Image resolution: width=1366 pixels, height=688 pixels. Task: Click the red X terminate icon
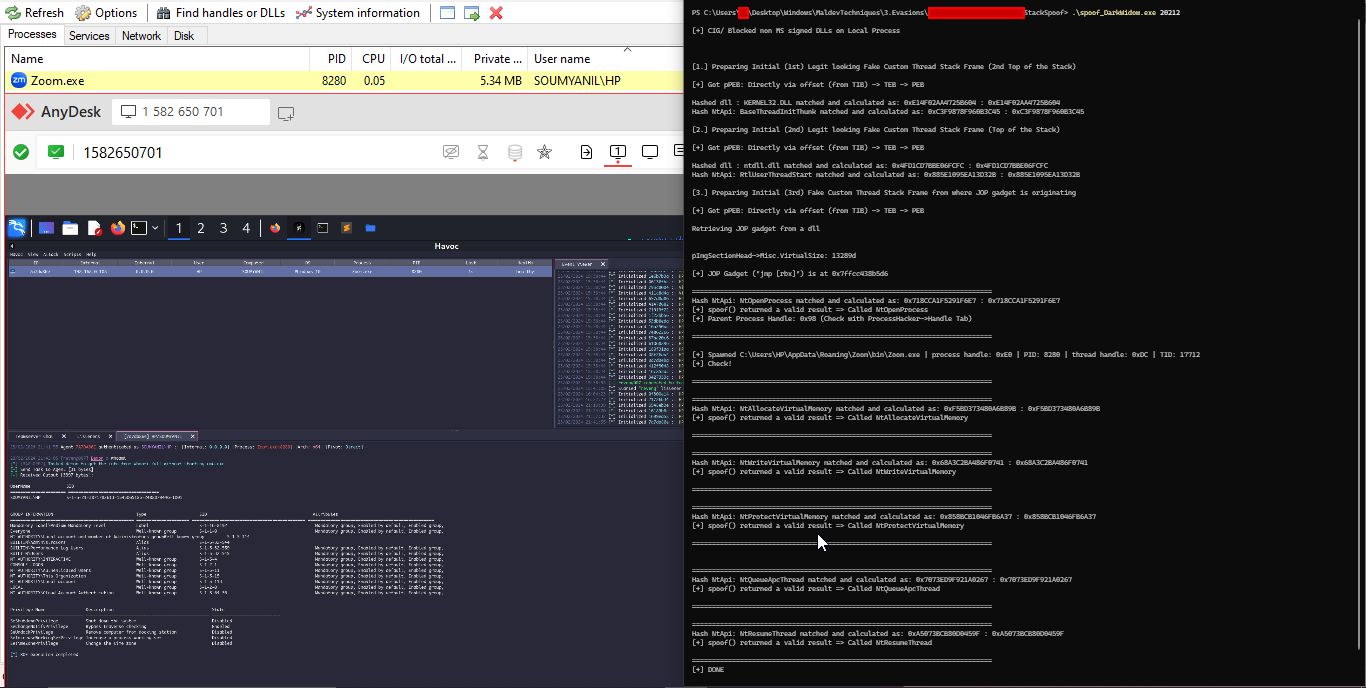click(496, 13)
